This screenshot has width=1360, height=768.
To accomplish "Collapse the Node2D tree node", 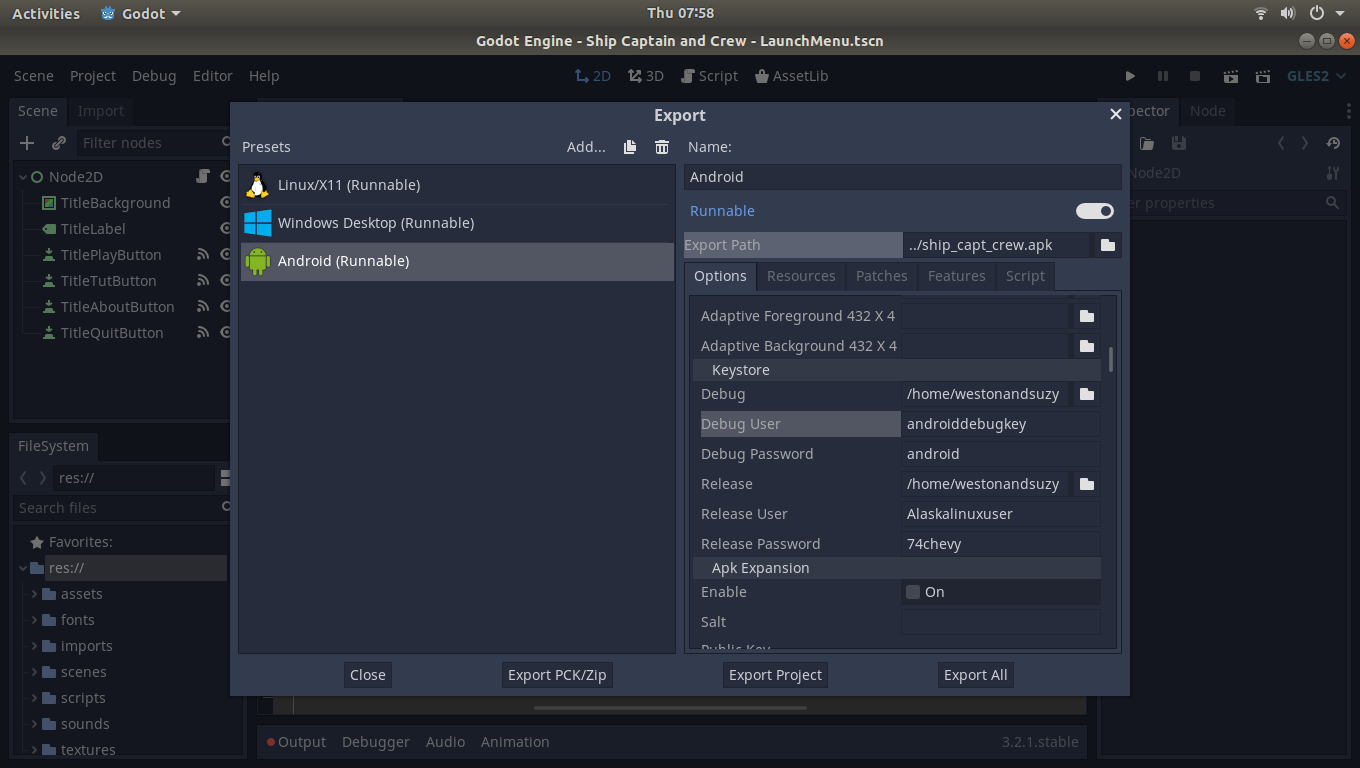I will (22, 177).
